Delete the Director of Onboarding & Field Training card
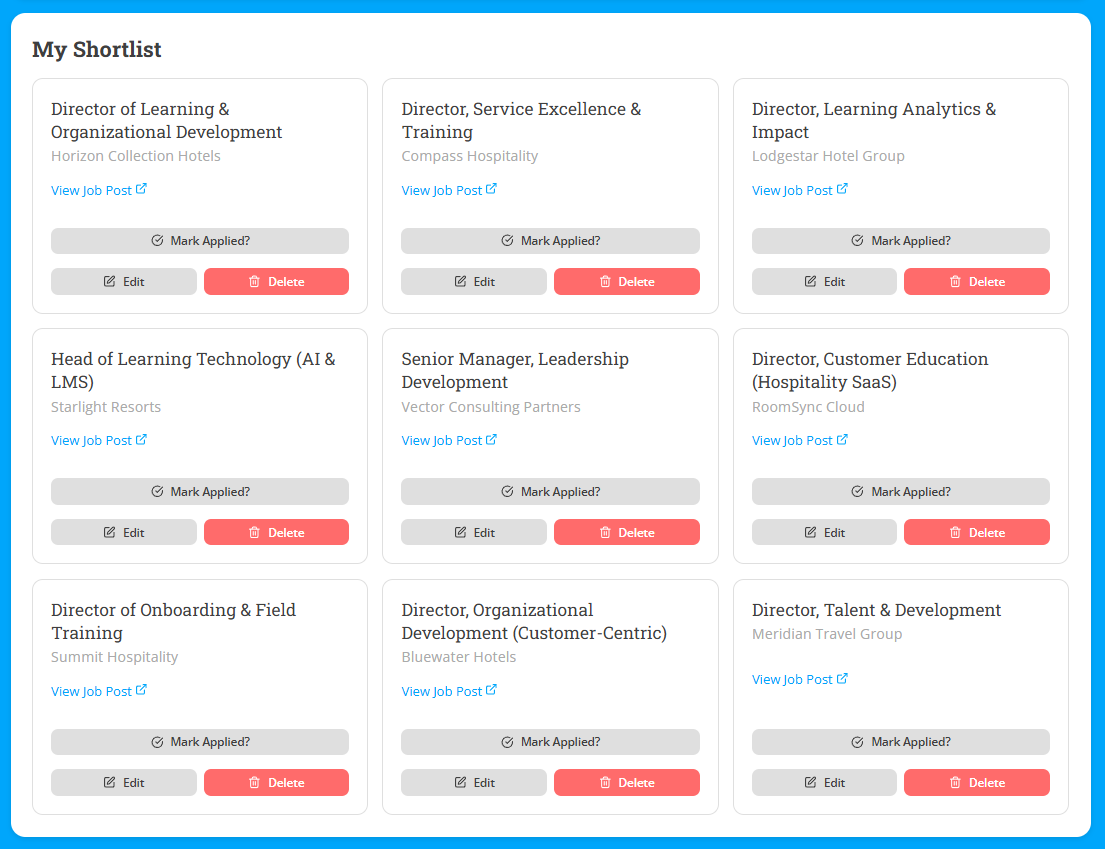 click(x=276, y=782)
